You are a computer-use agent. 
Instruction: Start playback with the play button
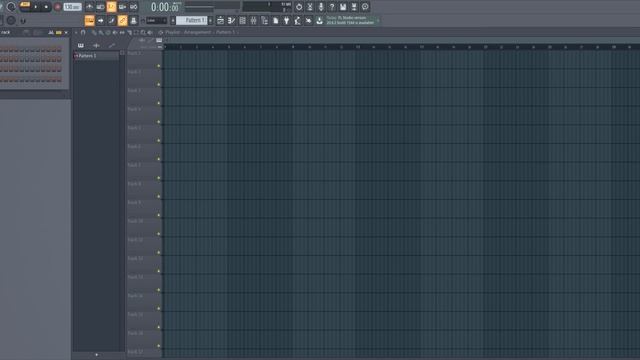coord(36,7)
